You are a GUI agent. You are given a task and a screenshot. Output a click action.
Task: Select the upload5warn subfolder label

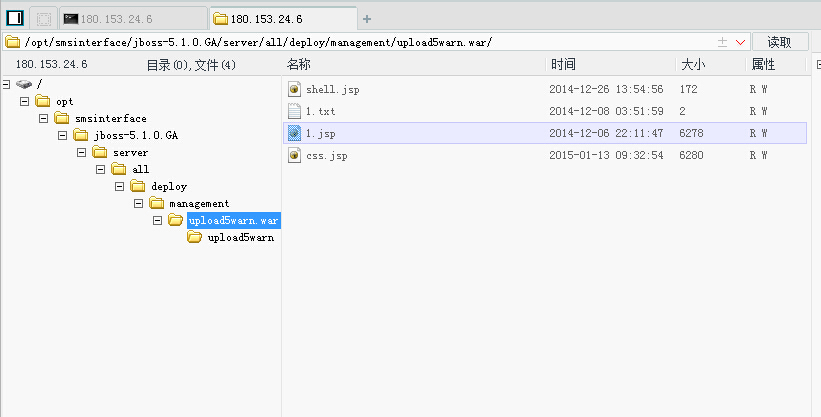click(x=241, y=237)
